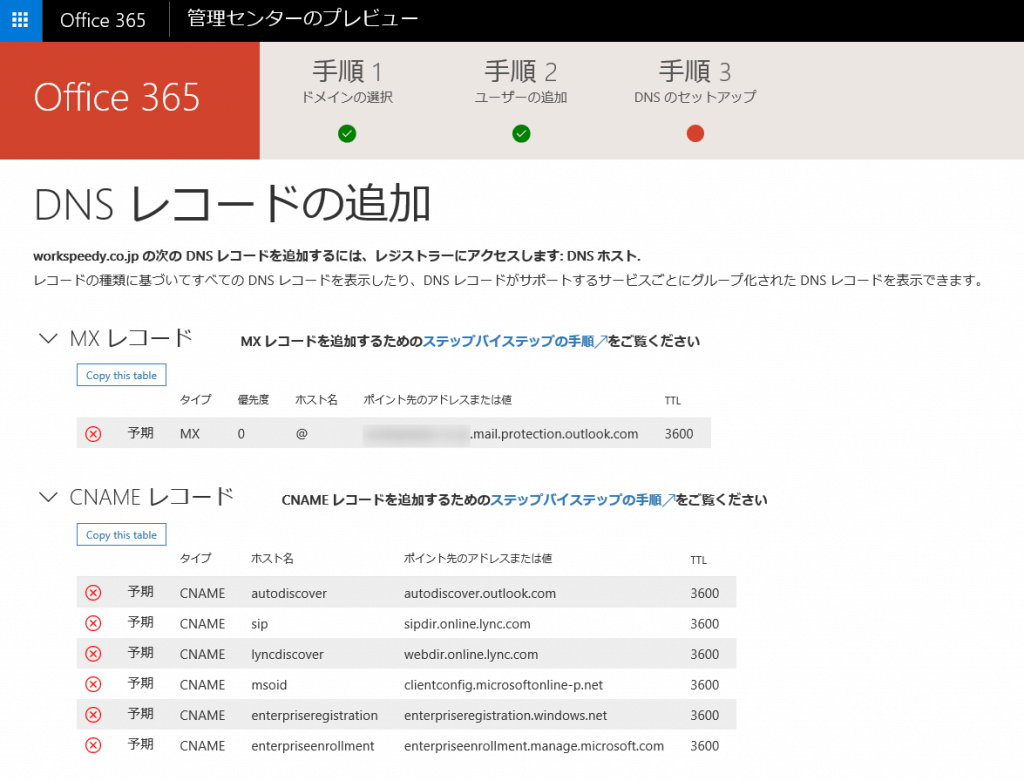Click the error icon beside msoid row
This screenshot has height=781, width=1024.
coord(93,685)
